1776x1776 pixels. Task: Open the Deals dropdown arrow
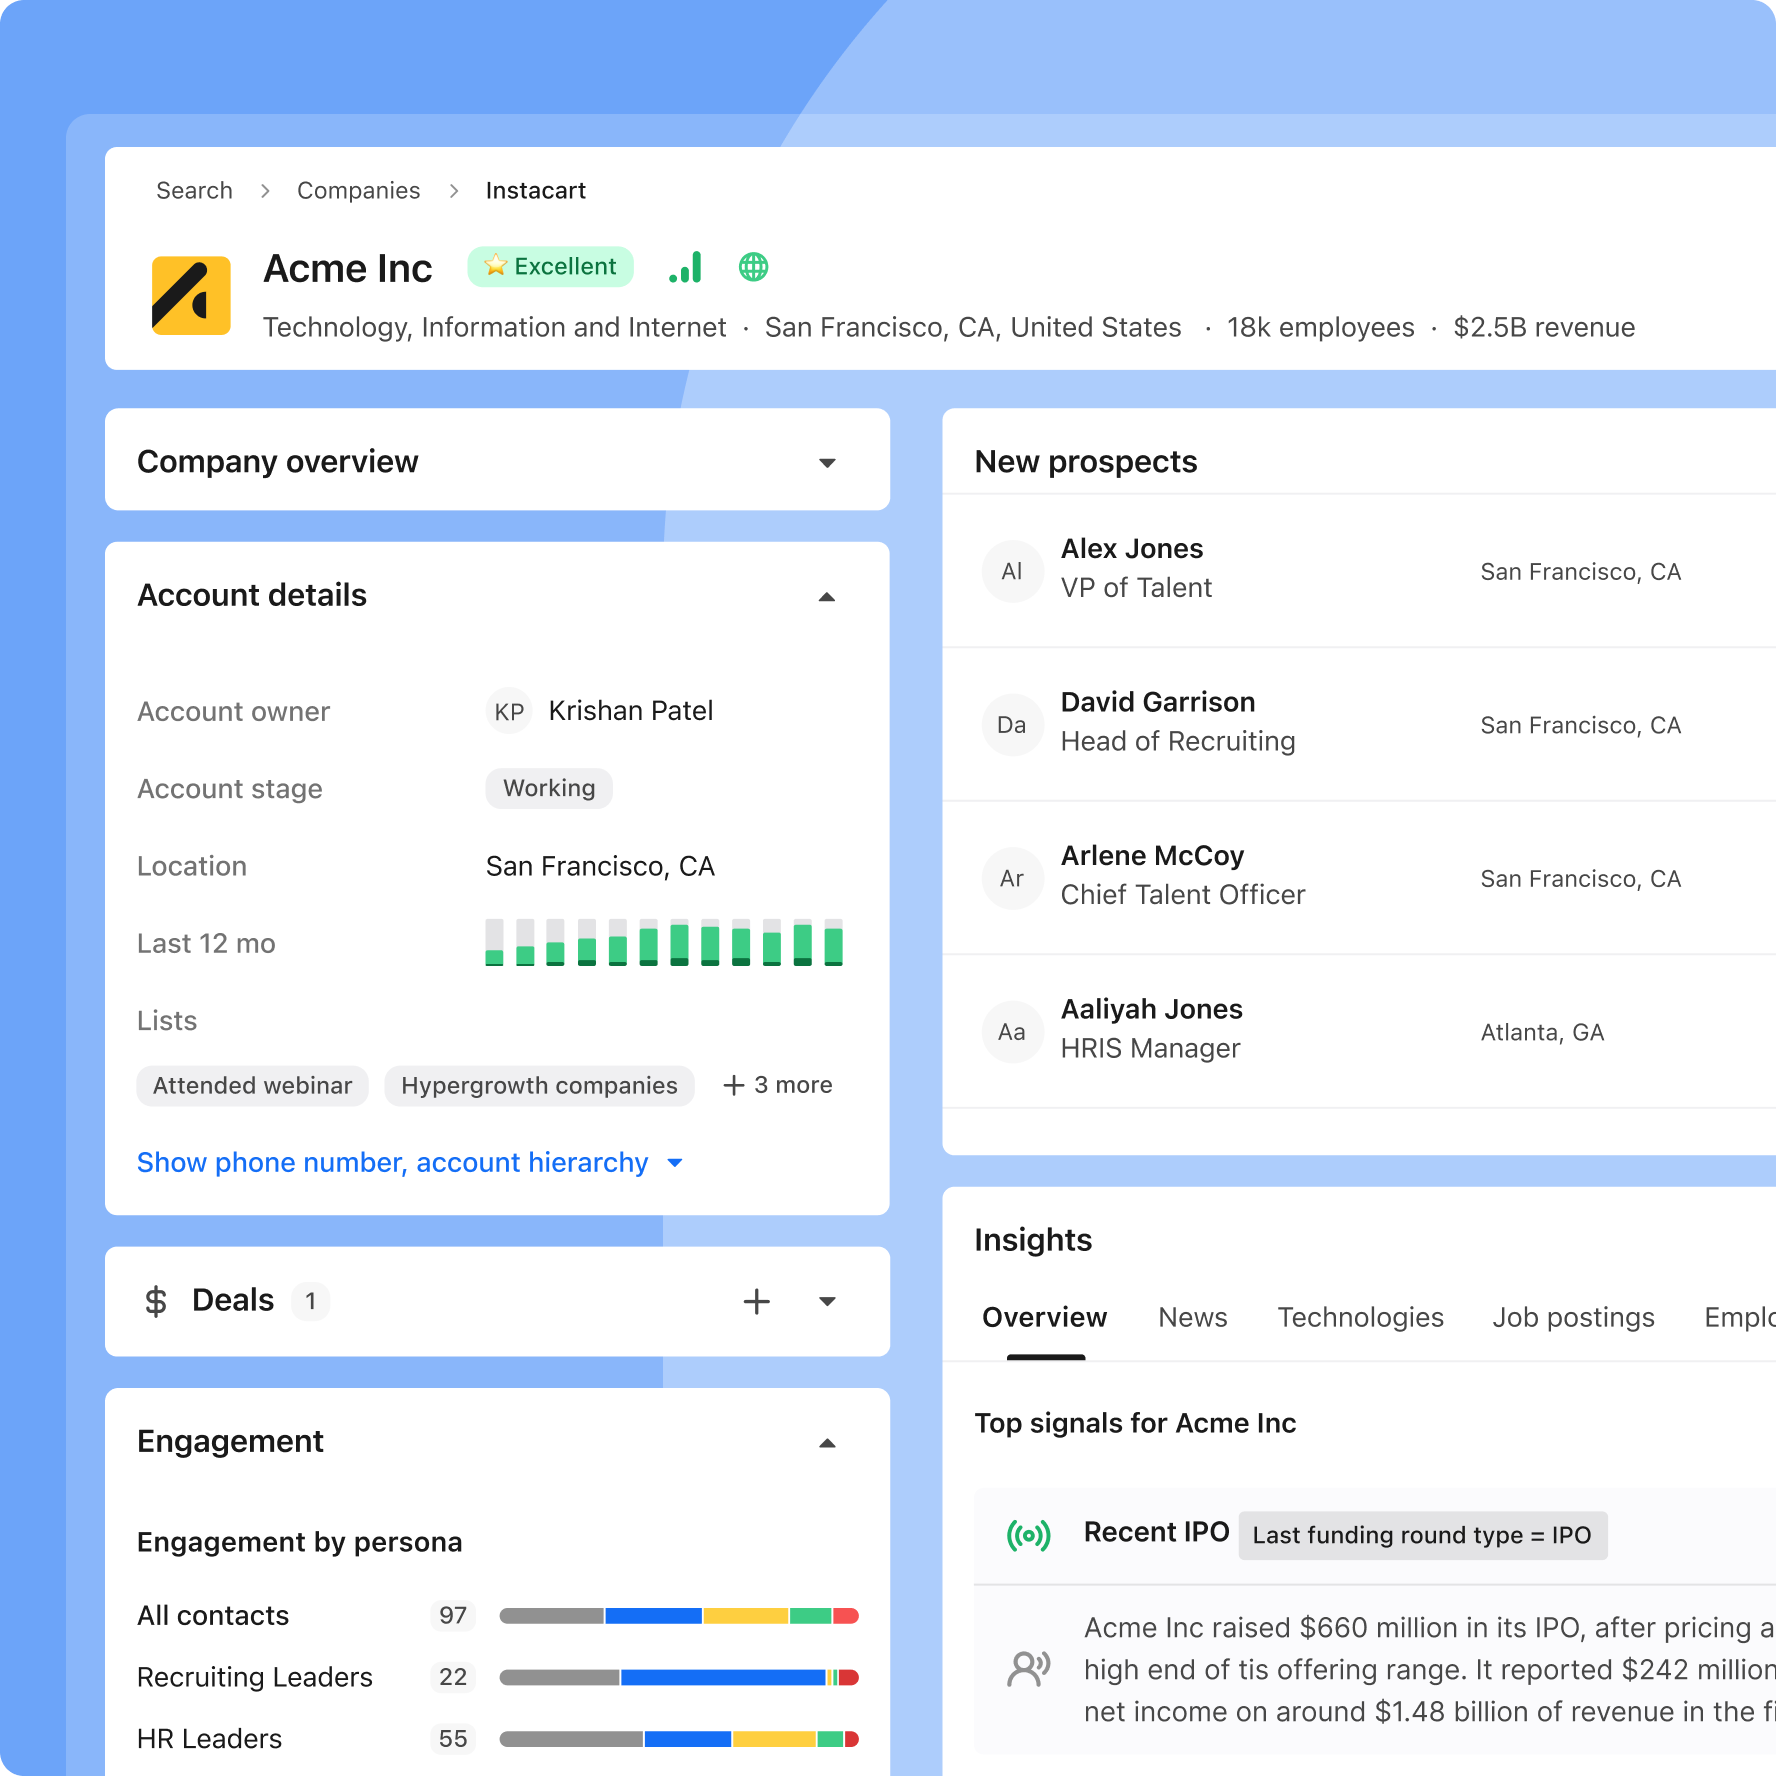point(827,1301)
